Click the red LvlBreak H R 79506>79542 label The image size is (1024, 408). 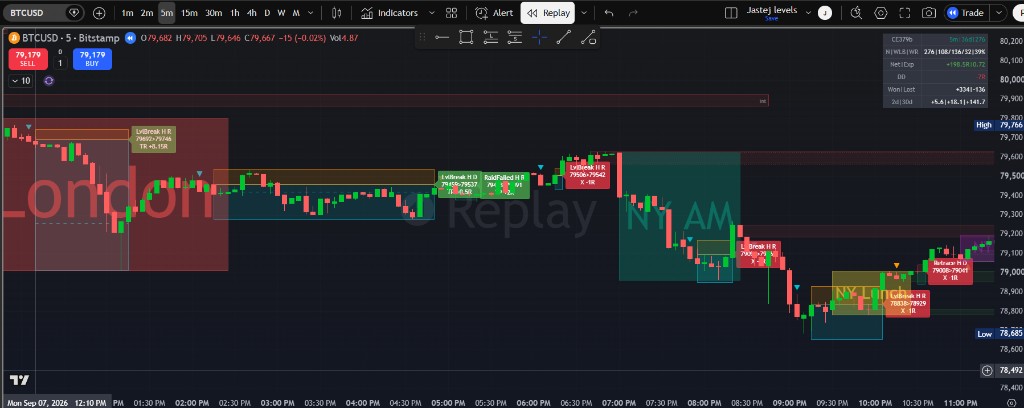[587, 175]
